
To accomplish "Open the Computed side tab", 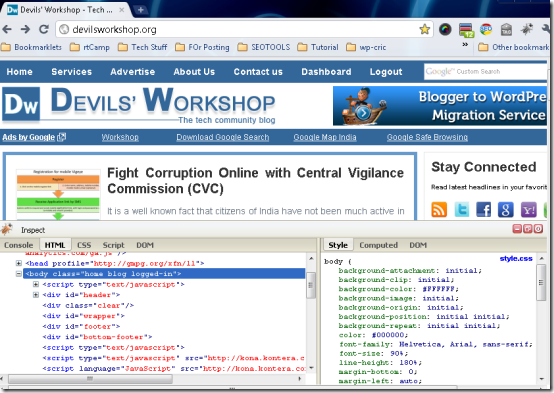I will tap(378, 245).
